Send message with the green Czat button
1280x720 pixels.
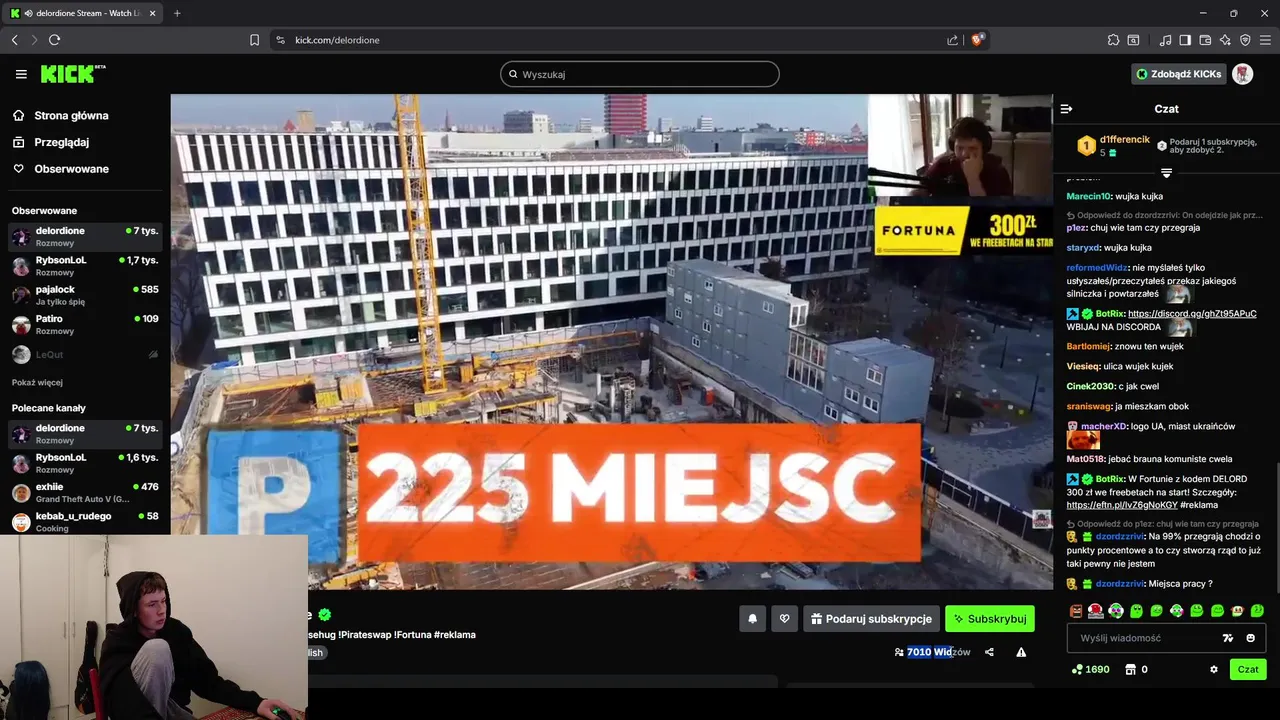[1248, 669]
